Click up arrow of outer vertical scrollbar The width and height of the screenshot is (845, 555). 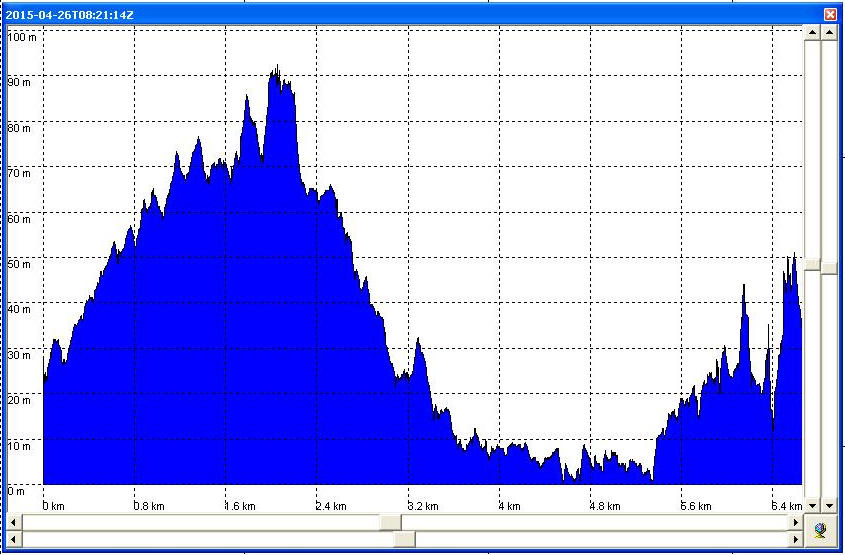(x=829, y=33)
